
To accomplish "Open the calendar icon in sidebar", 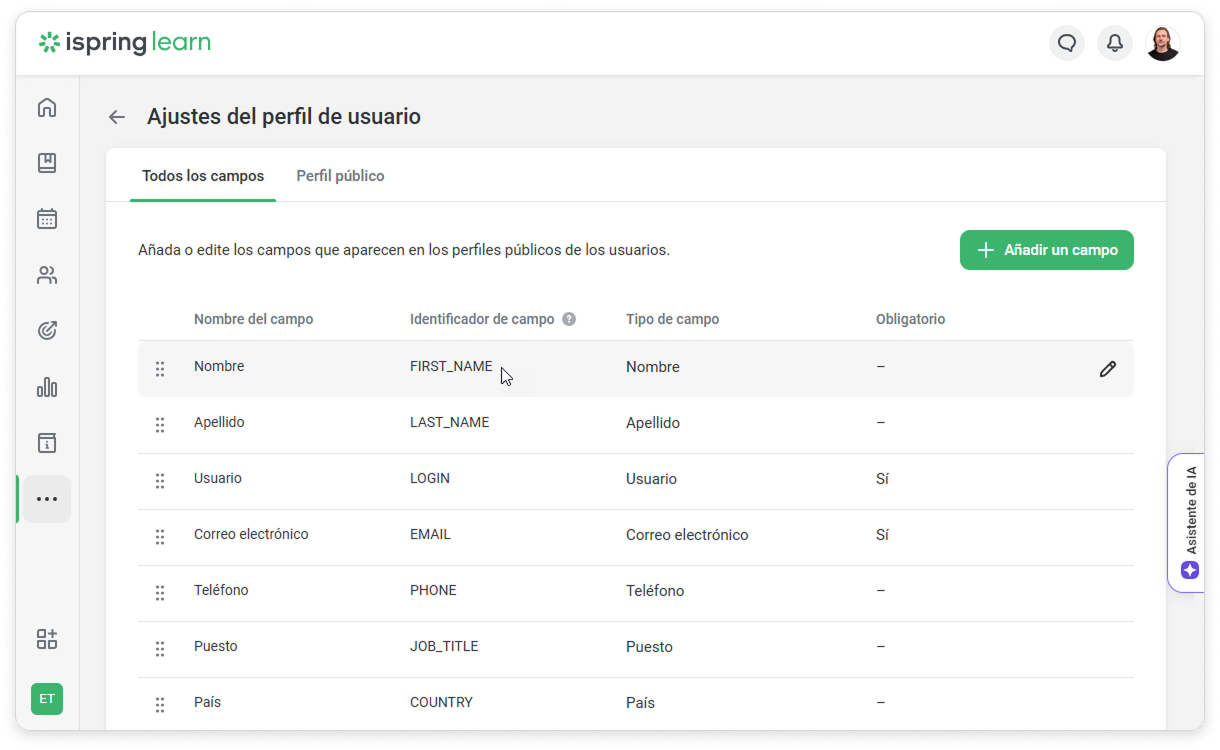I will (47, 219).
